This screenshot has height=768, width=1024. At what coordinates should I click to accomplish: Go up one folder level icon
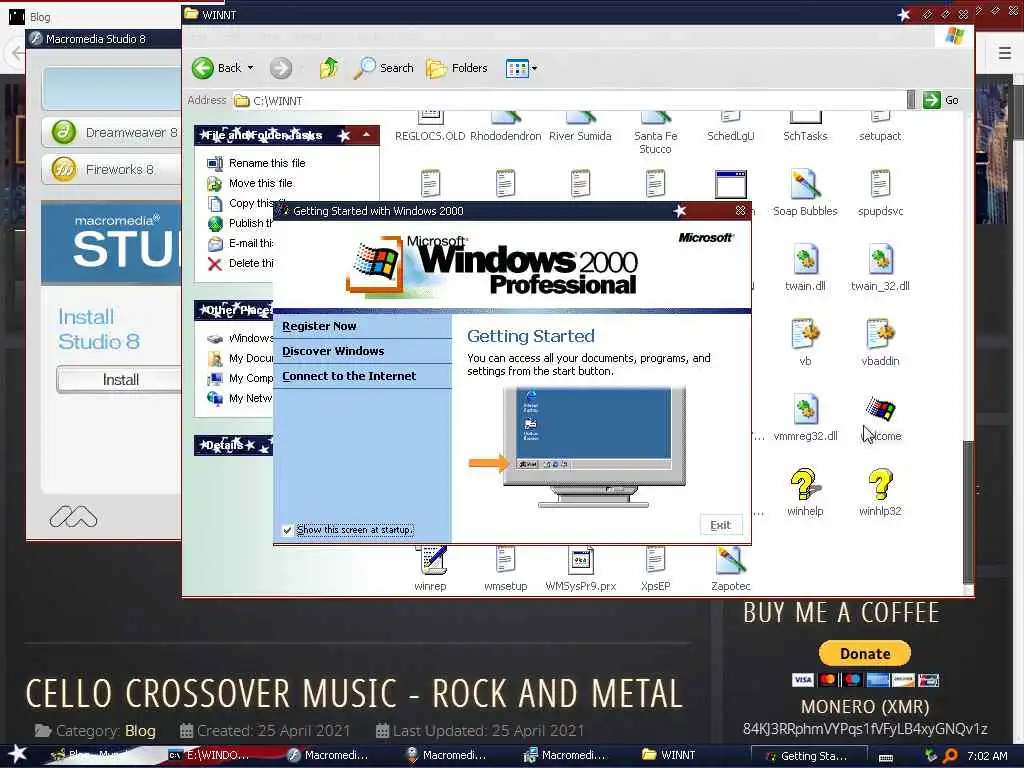pos(329,67)
